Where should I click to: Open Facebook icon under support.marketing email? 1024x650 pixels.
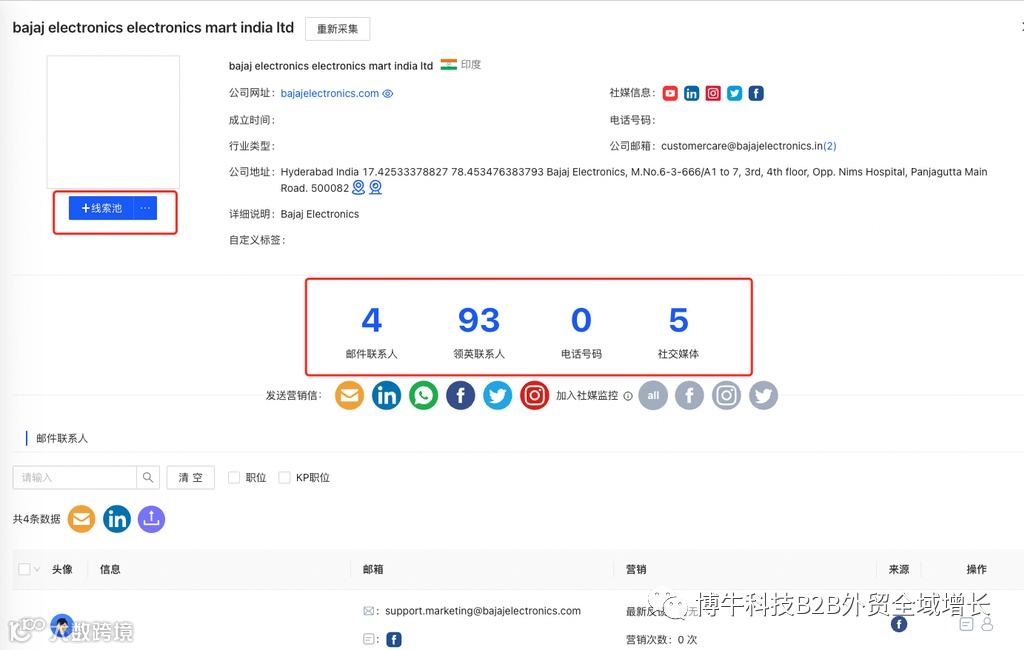394,640
